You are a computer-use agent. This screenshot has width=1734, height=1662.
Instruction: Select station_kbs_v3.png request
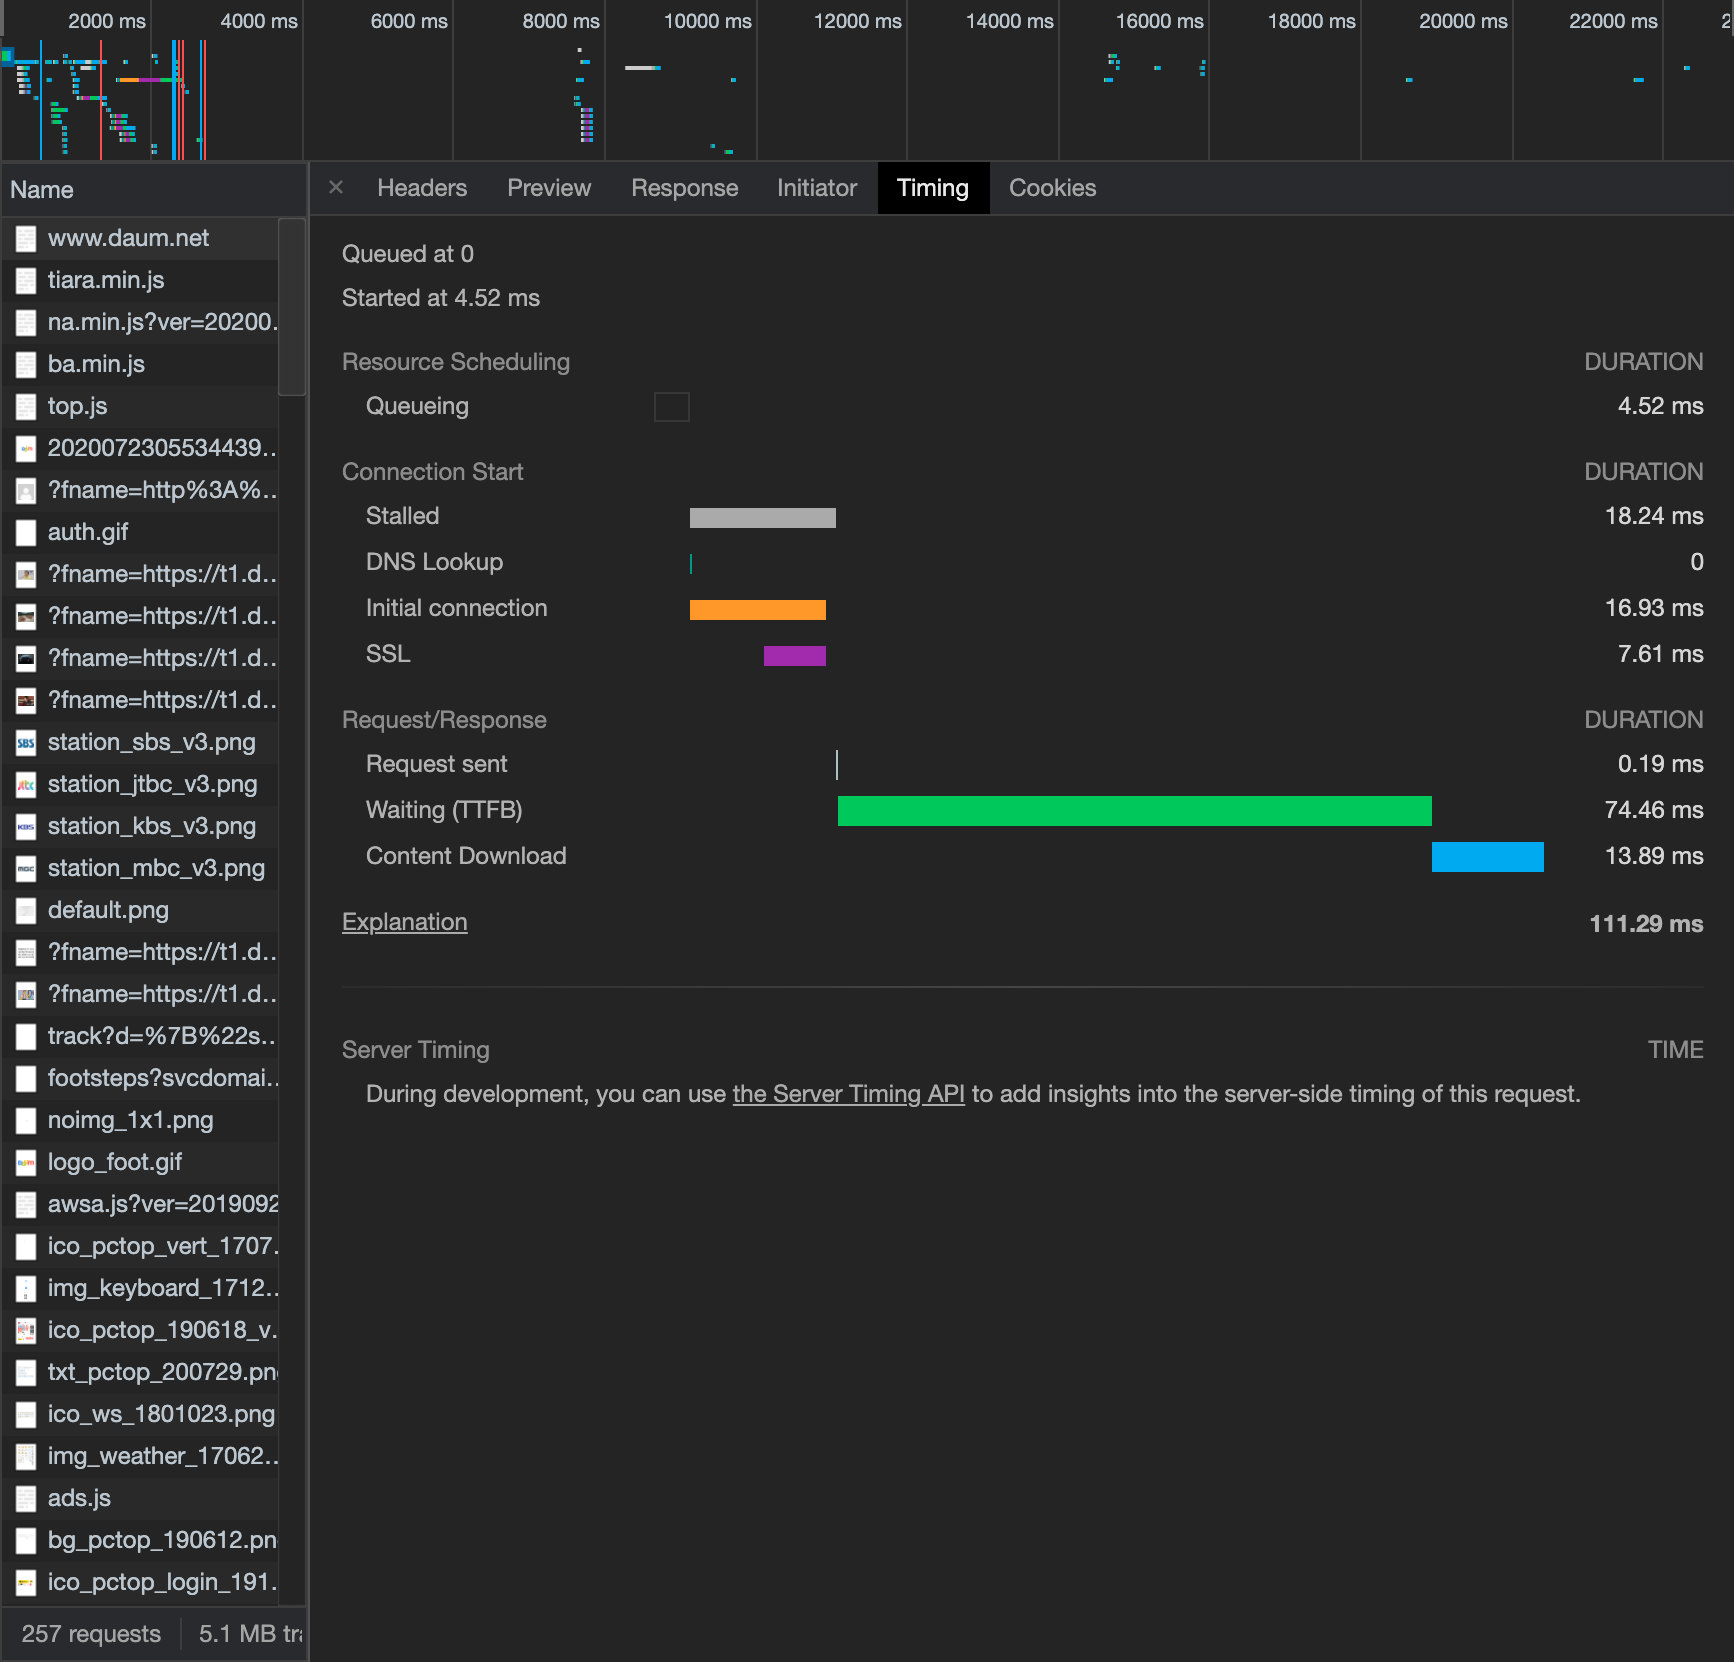pyautogui.click(x=140, y=826)
